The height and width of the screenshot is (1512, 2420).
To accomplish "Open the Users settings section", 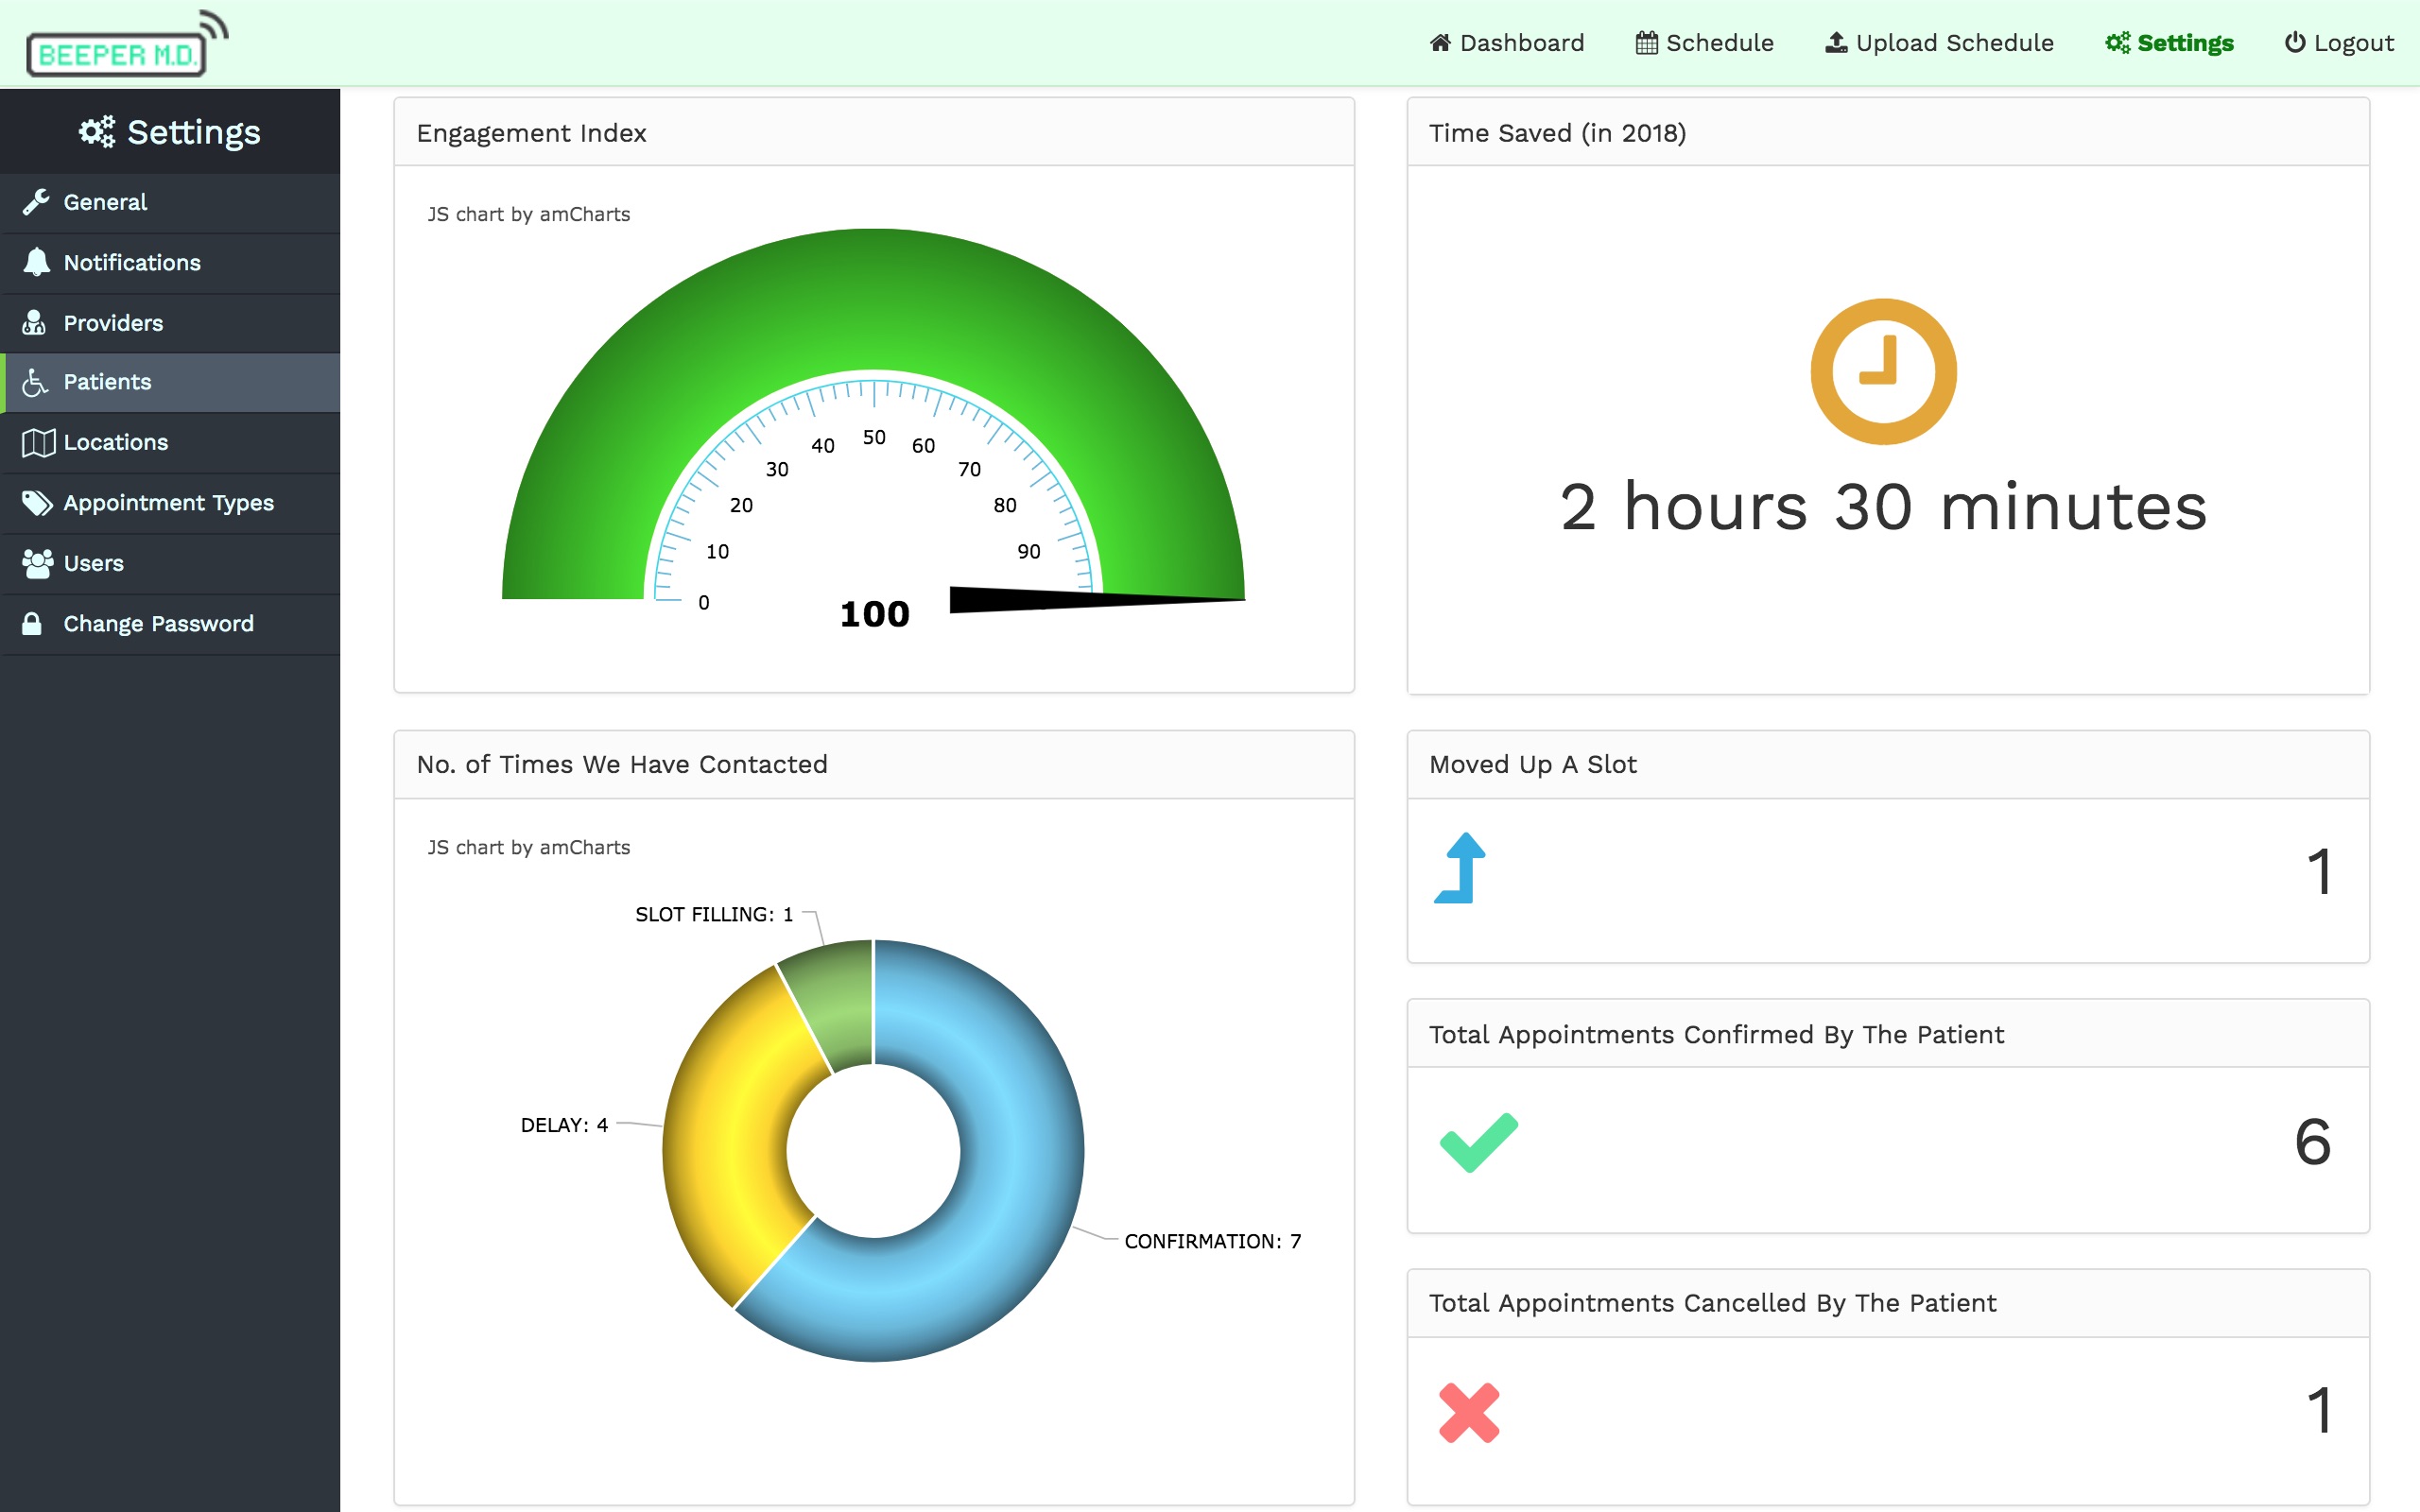I will click(x=93, y=563).
